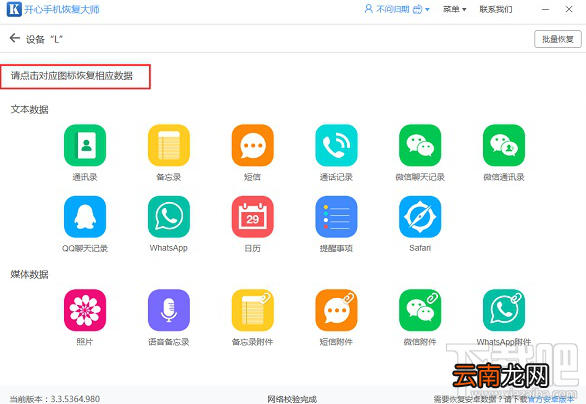
Task: Open the 备忘录 notes recovery icon
Action: 169,145
